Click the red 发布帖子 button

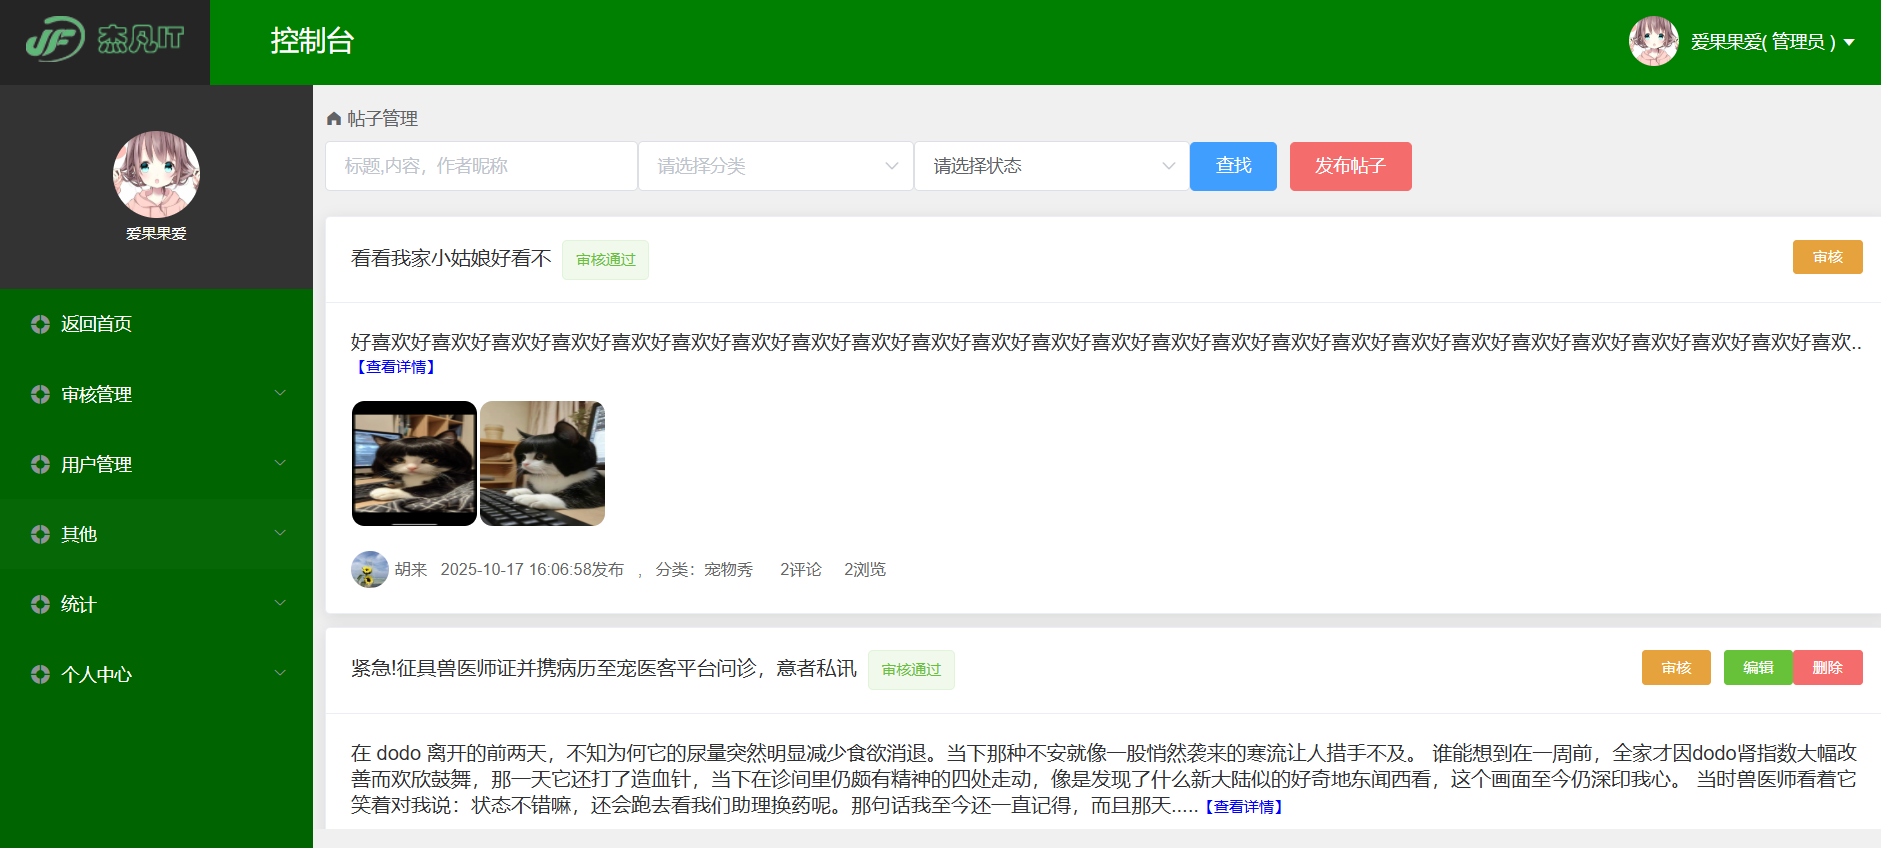pyautogui.click(x=1350, y=166)
